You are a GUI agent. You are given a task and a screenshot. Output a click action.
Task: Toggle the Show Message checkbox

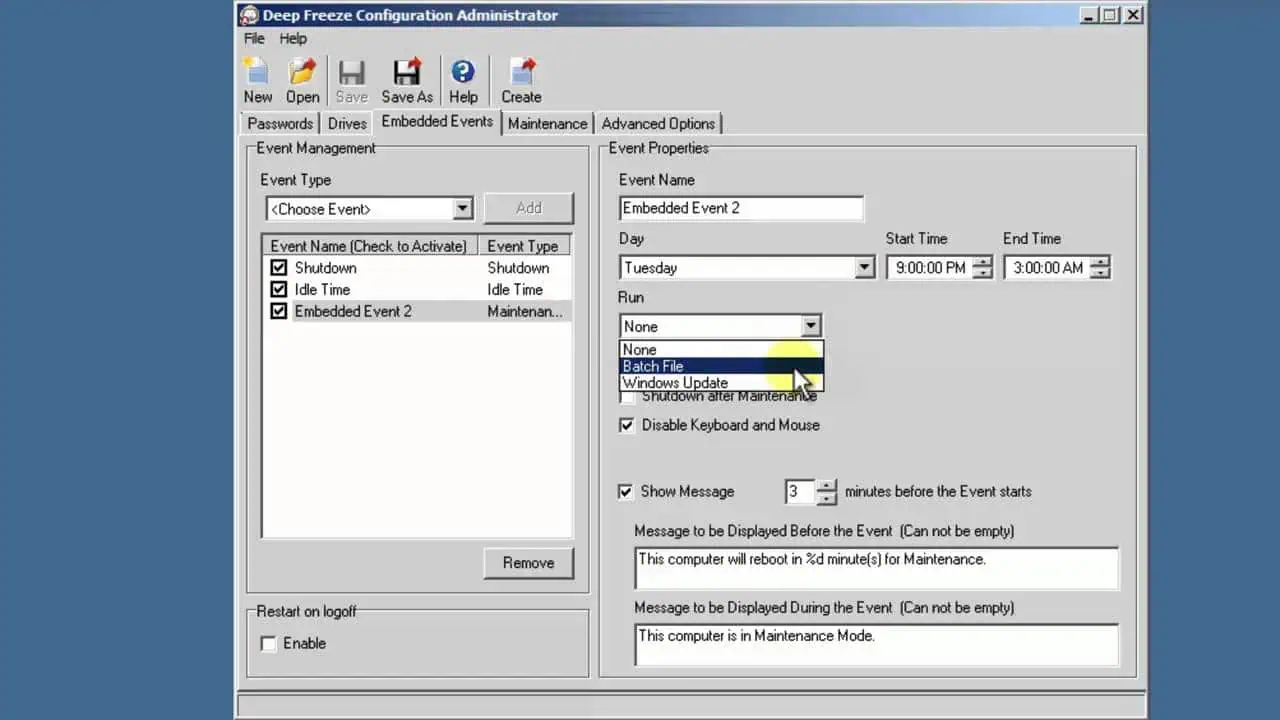click(625, 492)
